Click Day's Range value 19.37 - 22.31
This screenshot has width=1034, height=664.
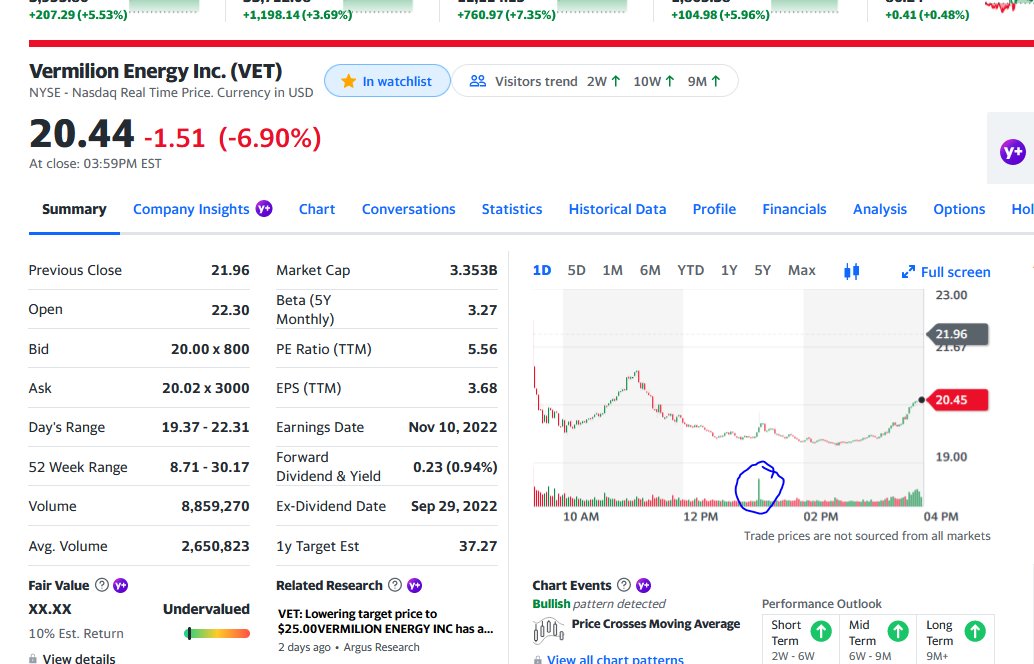206,427
